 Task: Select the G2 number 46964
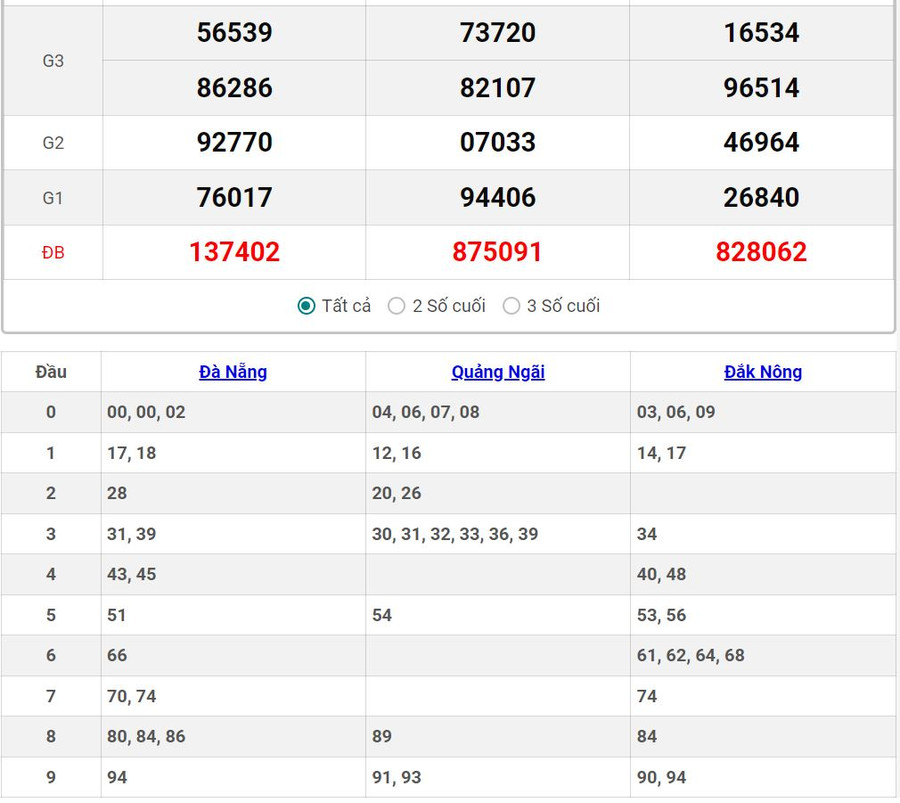point(761,142)
